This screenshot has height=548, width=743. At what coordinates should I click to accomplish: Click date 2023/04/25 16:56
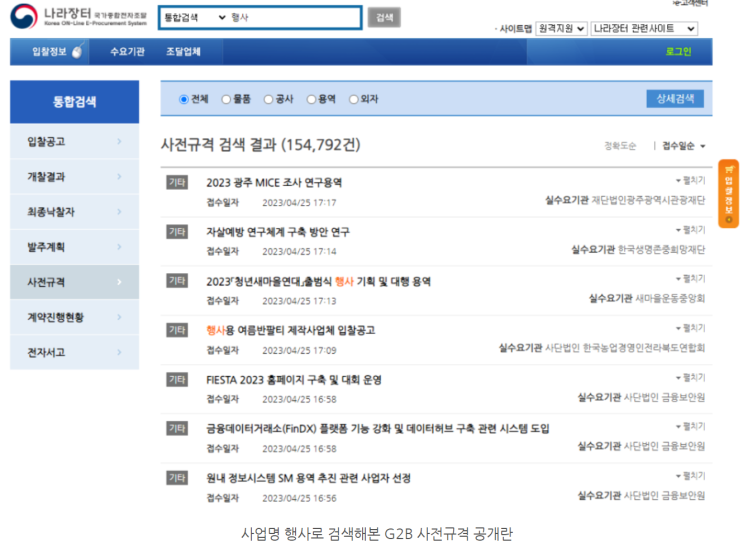click(299, 498)
